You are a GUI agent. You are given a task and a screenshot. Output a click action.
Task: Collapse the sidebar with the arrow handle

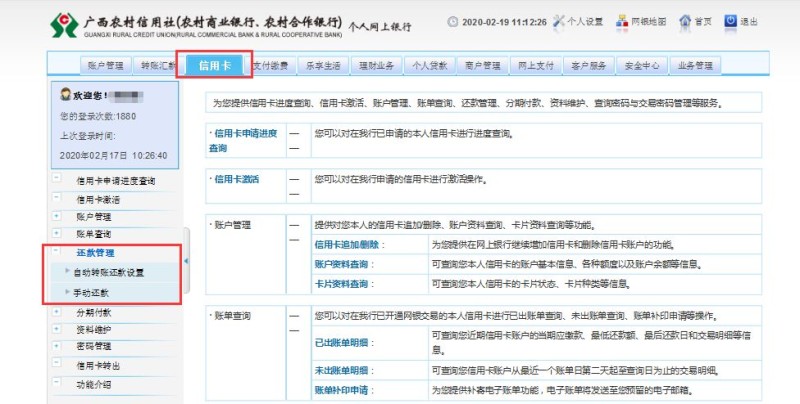[x=186, y=261]
